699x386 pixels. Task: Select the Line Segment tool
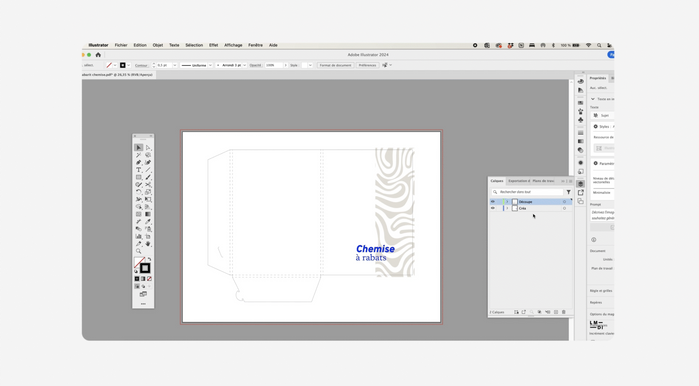tap(148, 170)
